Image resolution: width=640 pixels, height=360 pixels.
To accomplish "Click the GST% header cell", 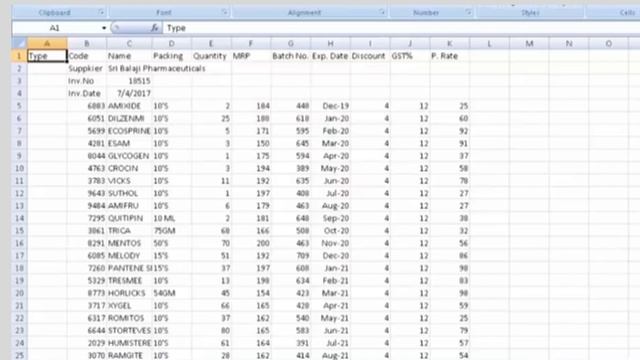I will tap(410, 56).
